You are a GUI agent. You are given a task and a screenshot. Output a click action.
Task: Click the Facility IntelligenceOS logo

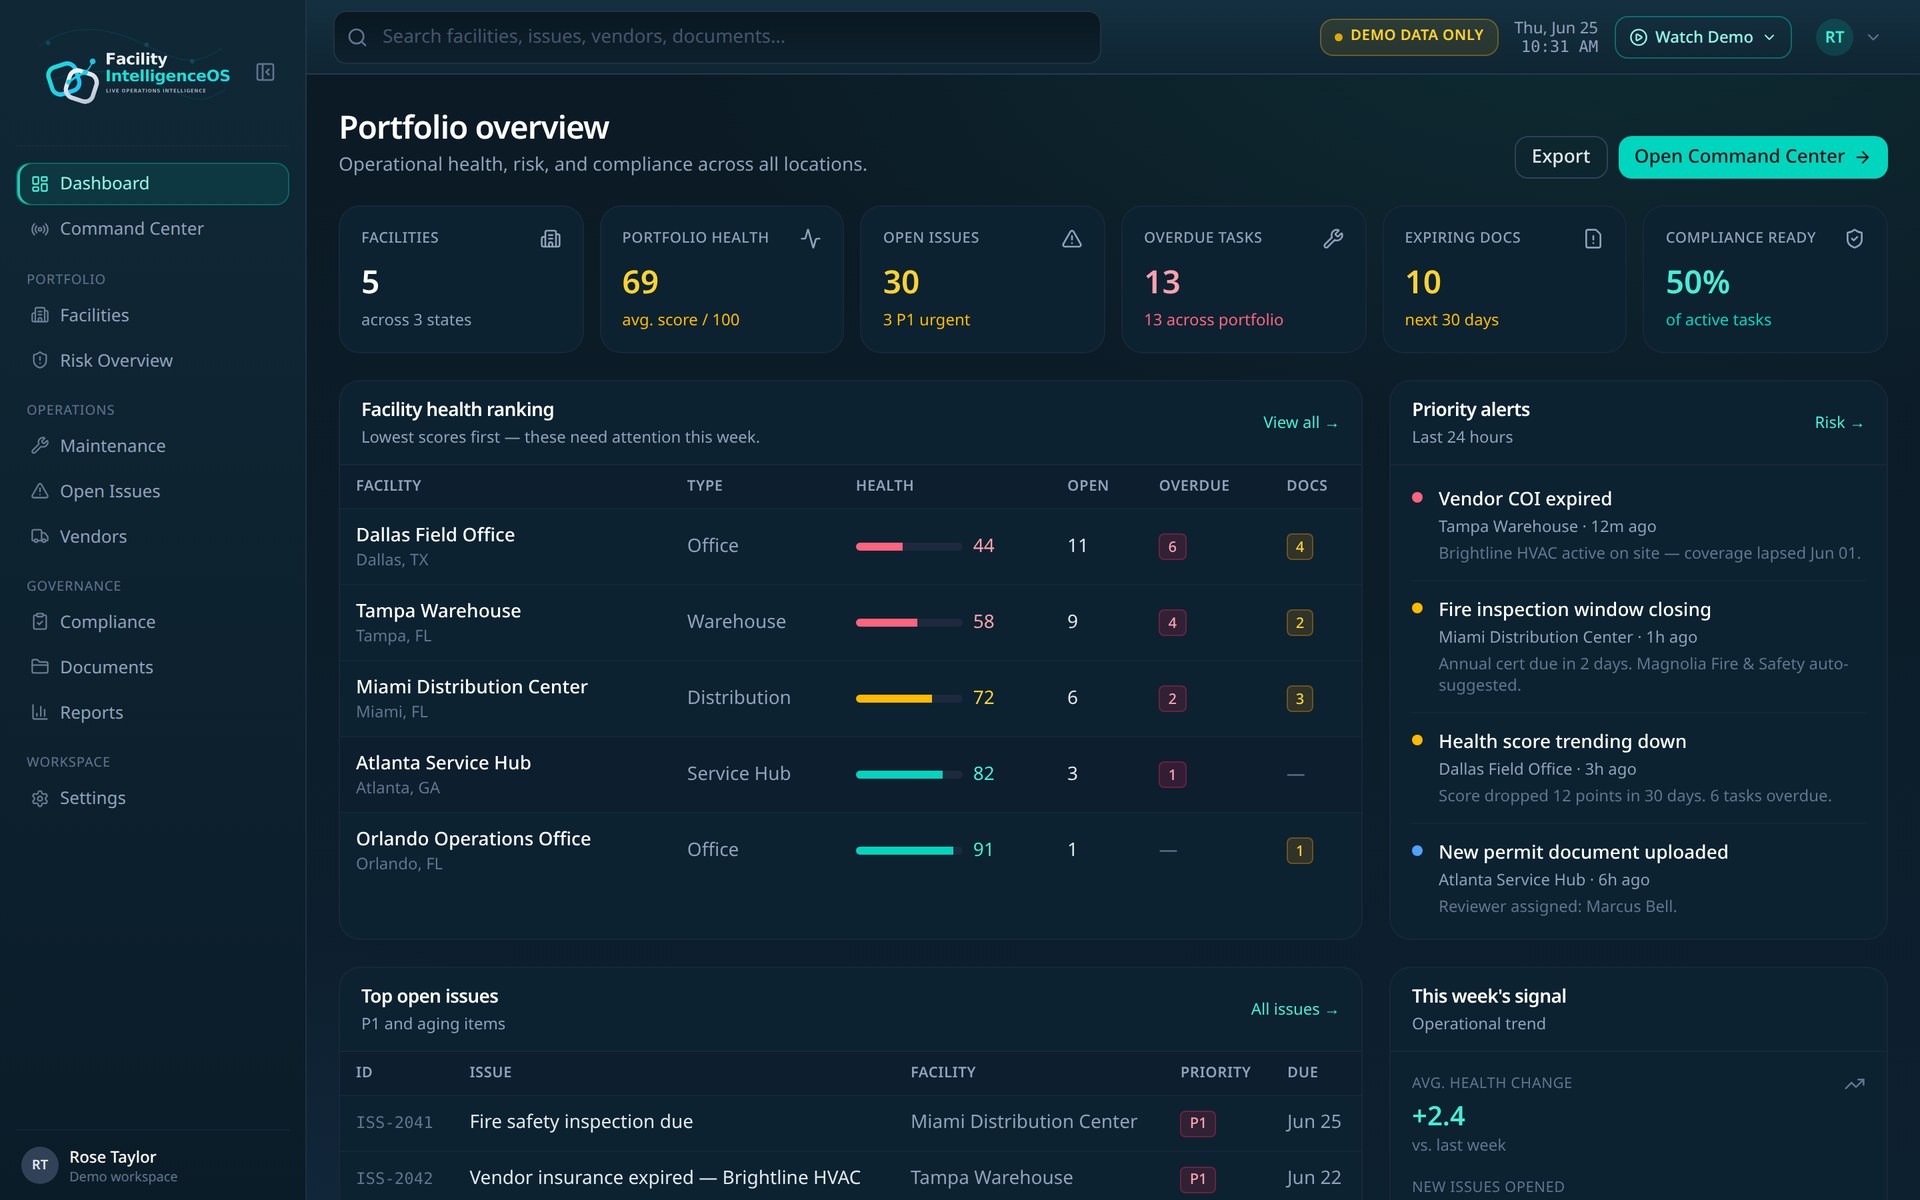click(138, 76)
